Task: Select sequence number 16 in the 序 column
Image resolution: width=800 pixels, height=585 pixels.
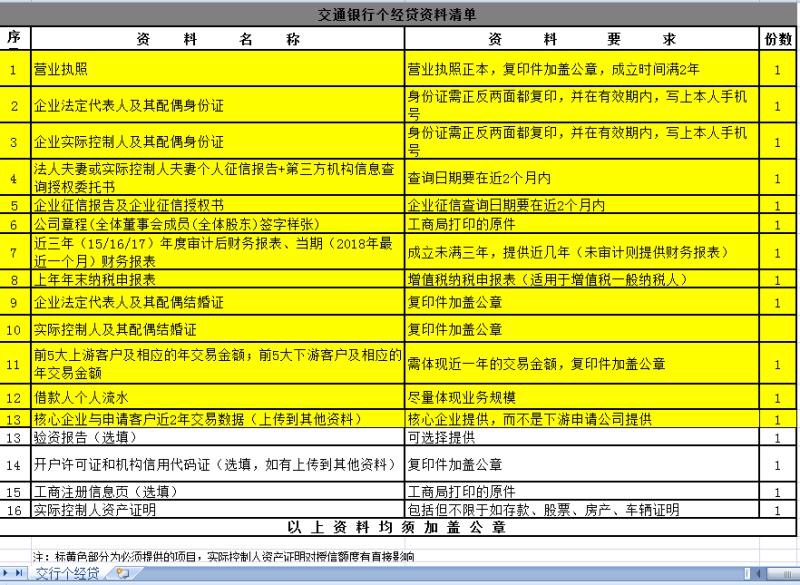Action: [14, 510]
